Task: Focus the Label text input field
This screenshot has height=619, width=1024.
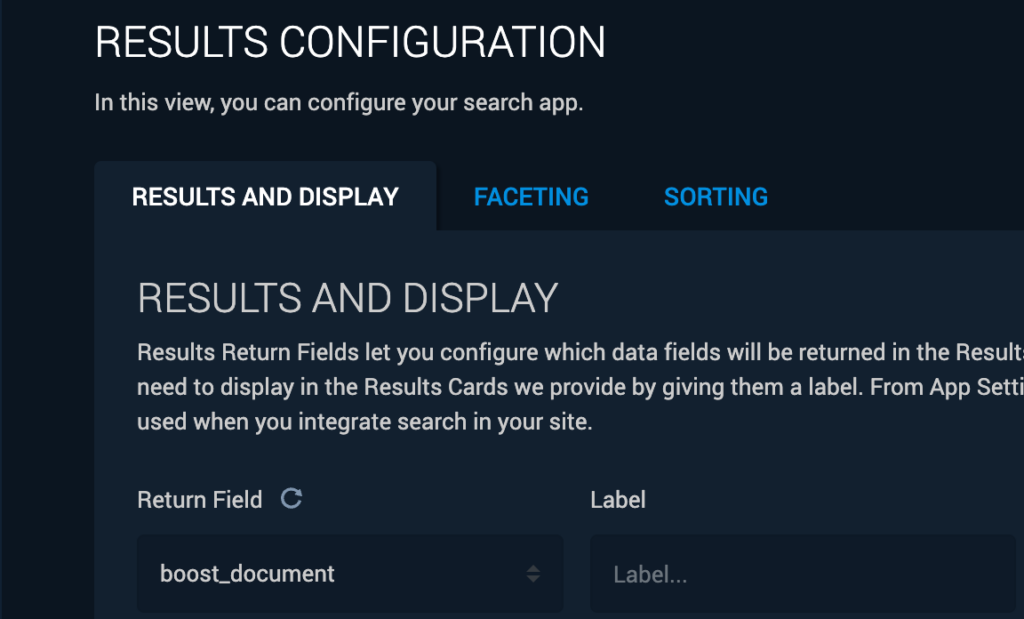Action: pyautogui.click(x=802, y=574)
